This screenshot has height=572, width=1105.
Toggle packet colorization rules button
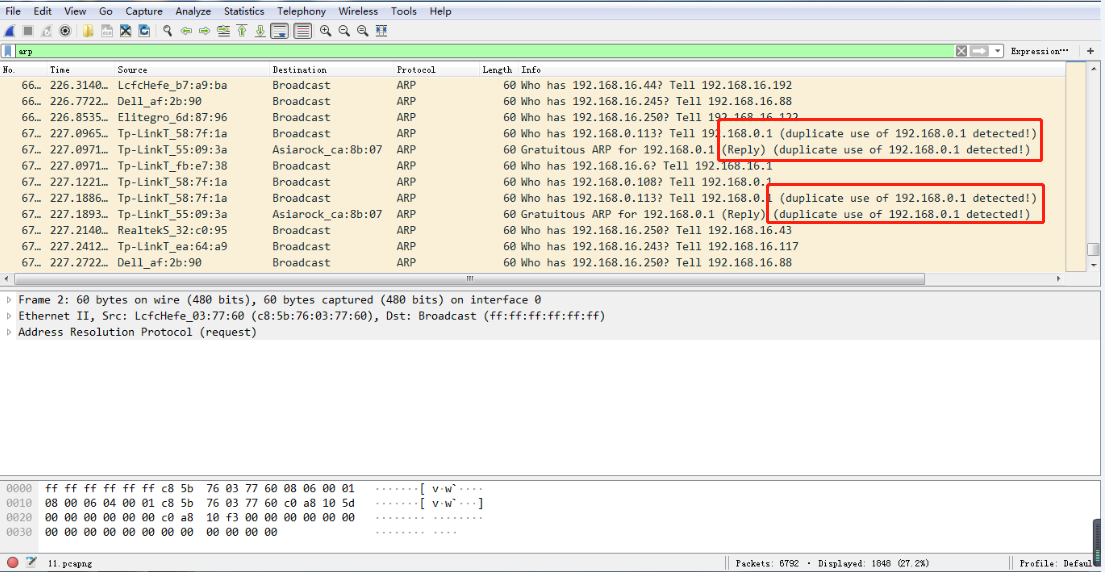point(303,31)
